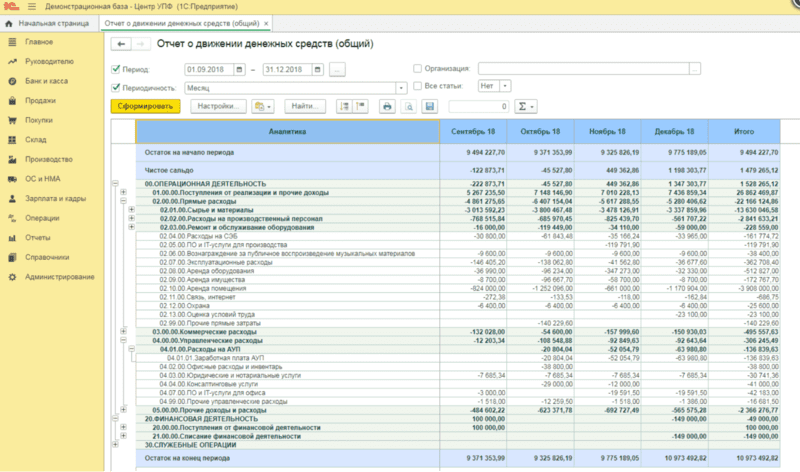Toggle the Периодичность checkbox
Viewport: 800px width, 472px height.
(x=116, y=87)
